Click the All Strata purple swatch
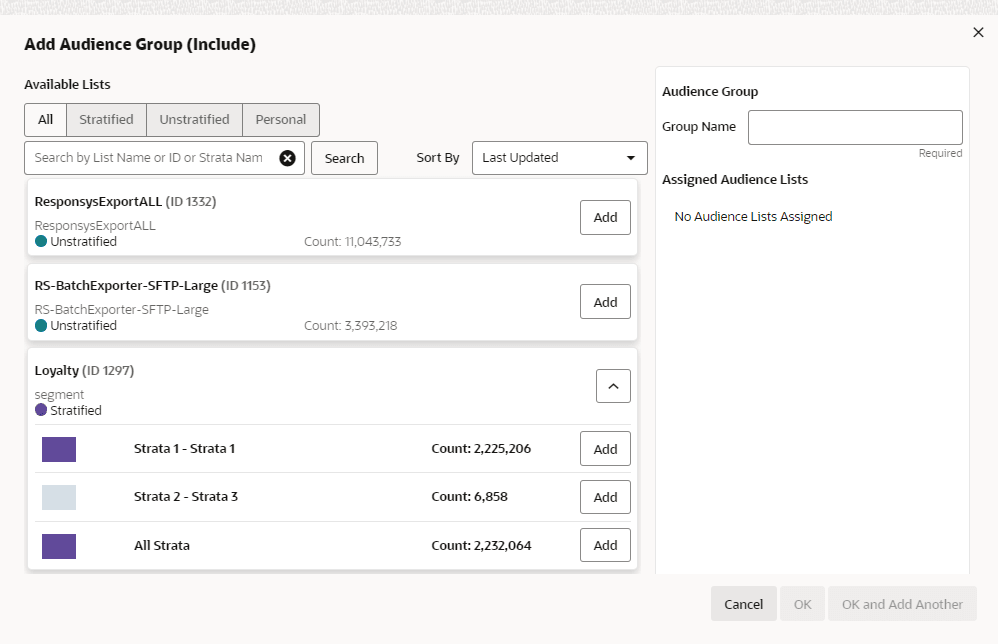The width and height of the screenshot is (998, 644). click(59, 546)
